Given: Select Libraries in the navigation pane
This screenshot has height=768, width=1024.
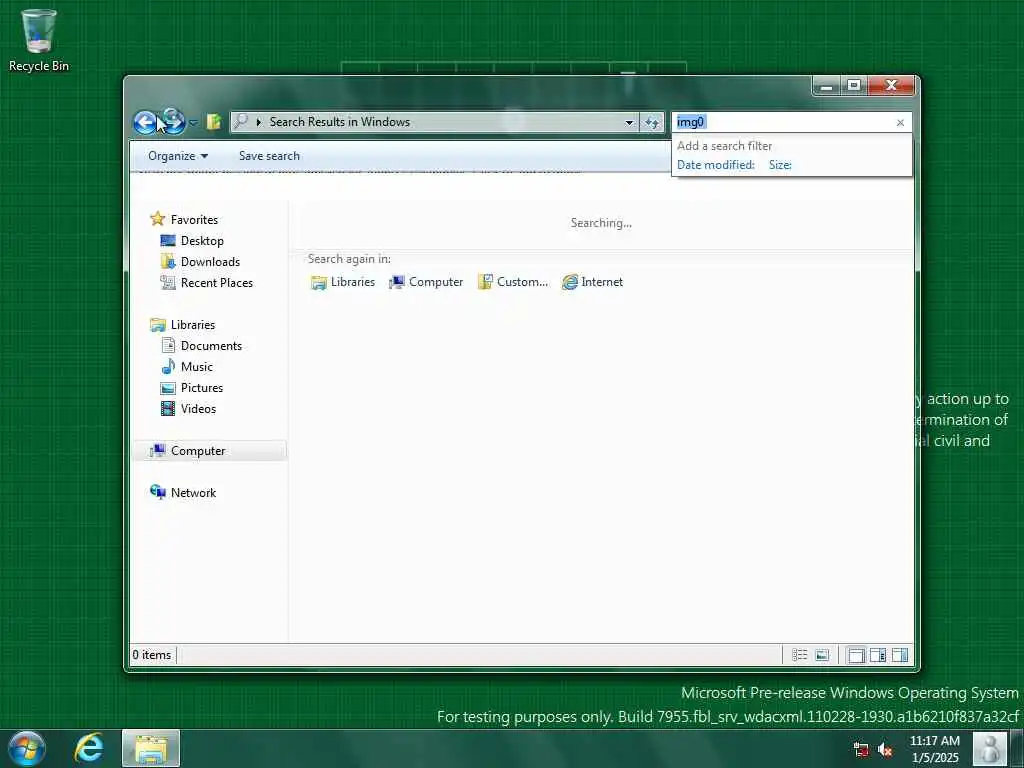Looking at the screenshot, I should tap(193, 325).
